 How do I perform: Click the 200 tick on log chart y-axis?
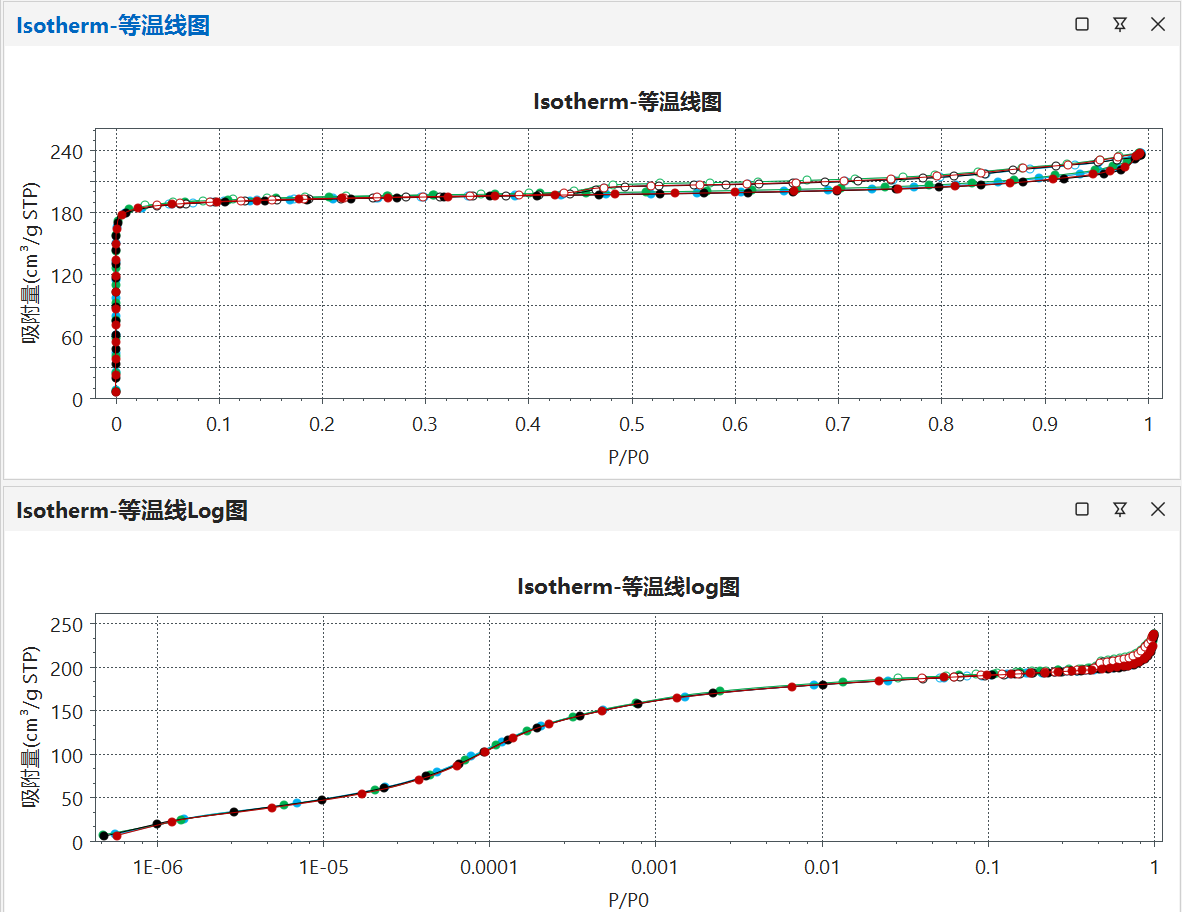[x=66, y=669]
